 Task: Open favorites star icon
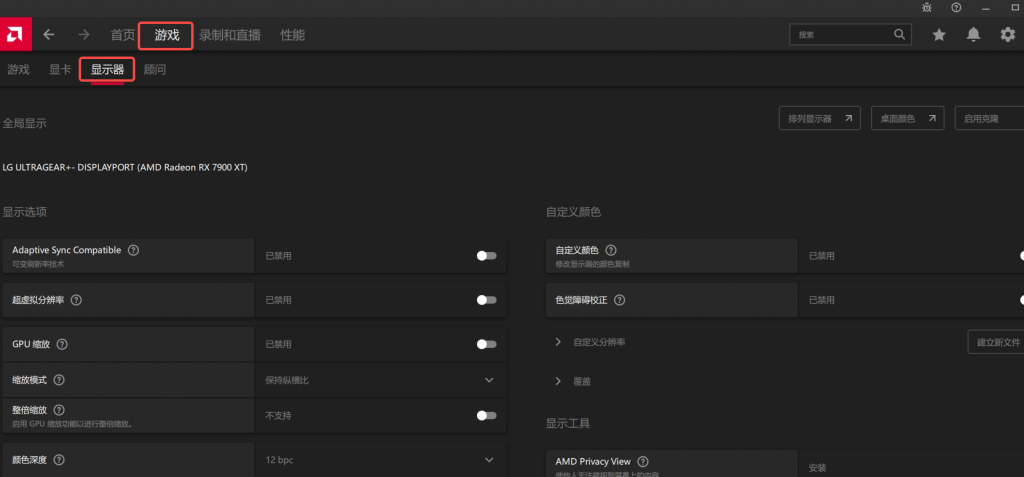[939, 35]
